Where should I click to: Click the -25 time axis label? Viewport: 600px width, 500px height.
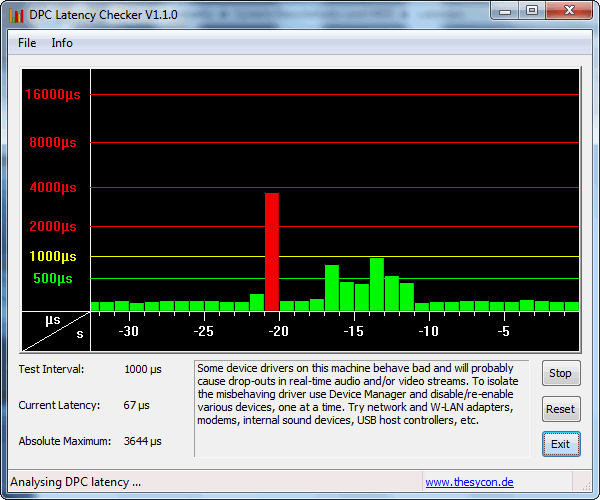click(204, 331)
